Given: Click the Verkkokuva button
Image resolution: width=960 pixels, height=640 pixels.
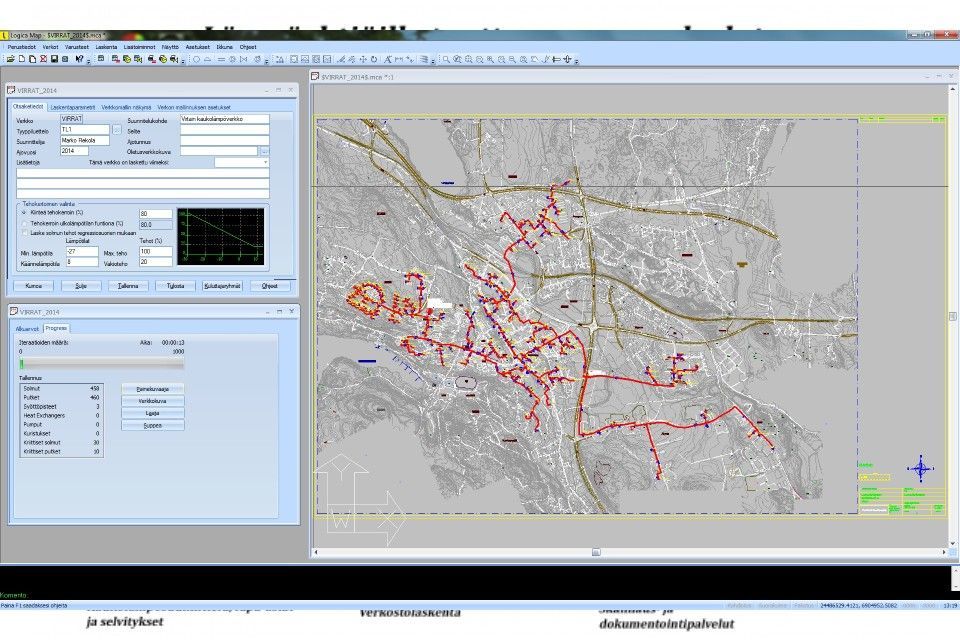Looking at the screenshot, I should click(152, 400).
